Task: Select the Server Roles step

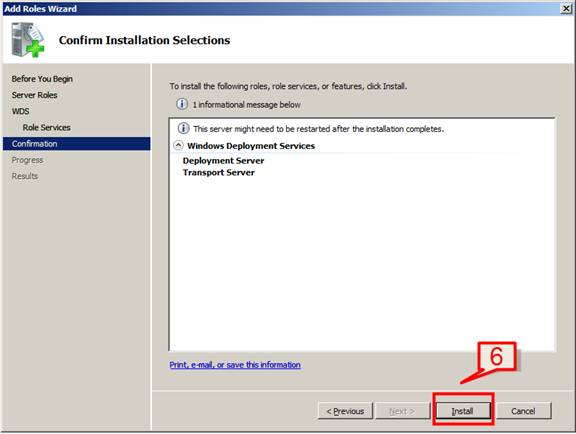Action: [x=35, y=95]
